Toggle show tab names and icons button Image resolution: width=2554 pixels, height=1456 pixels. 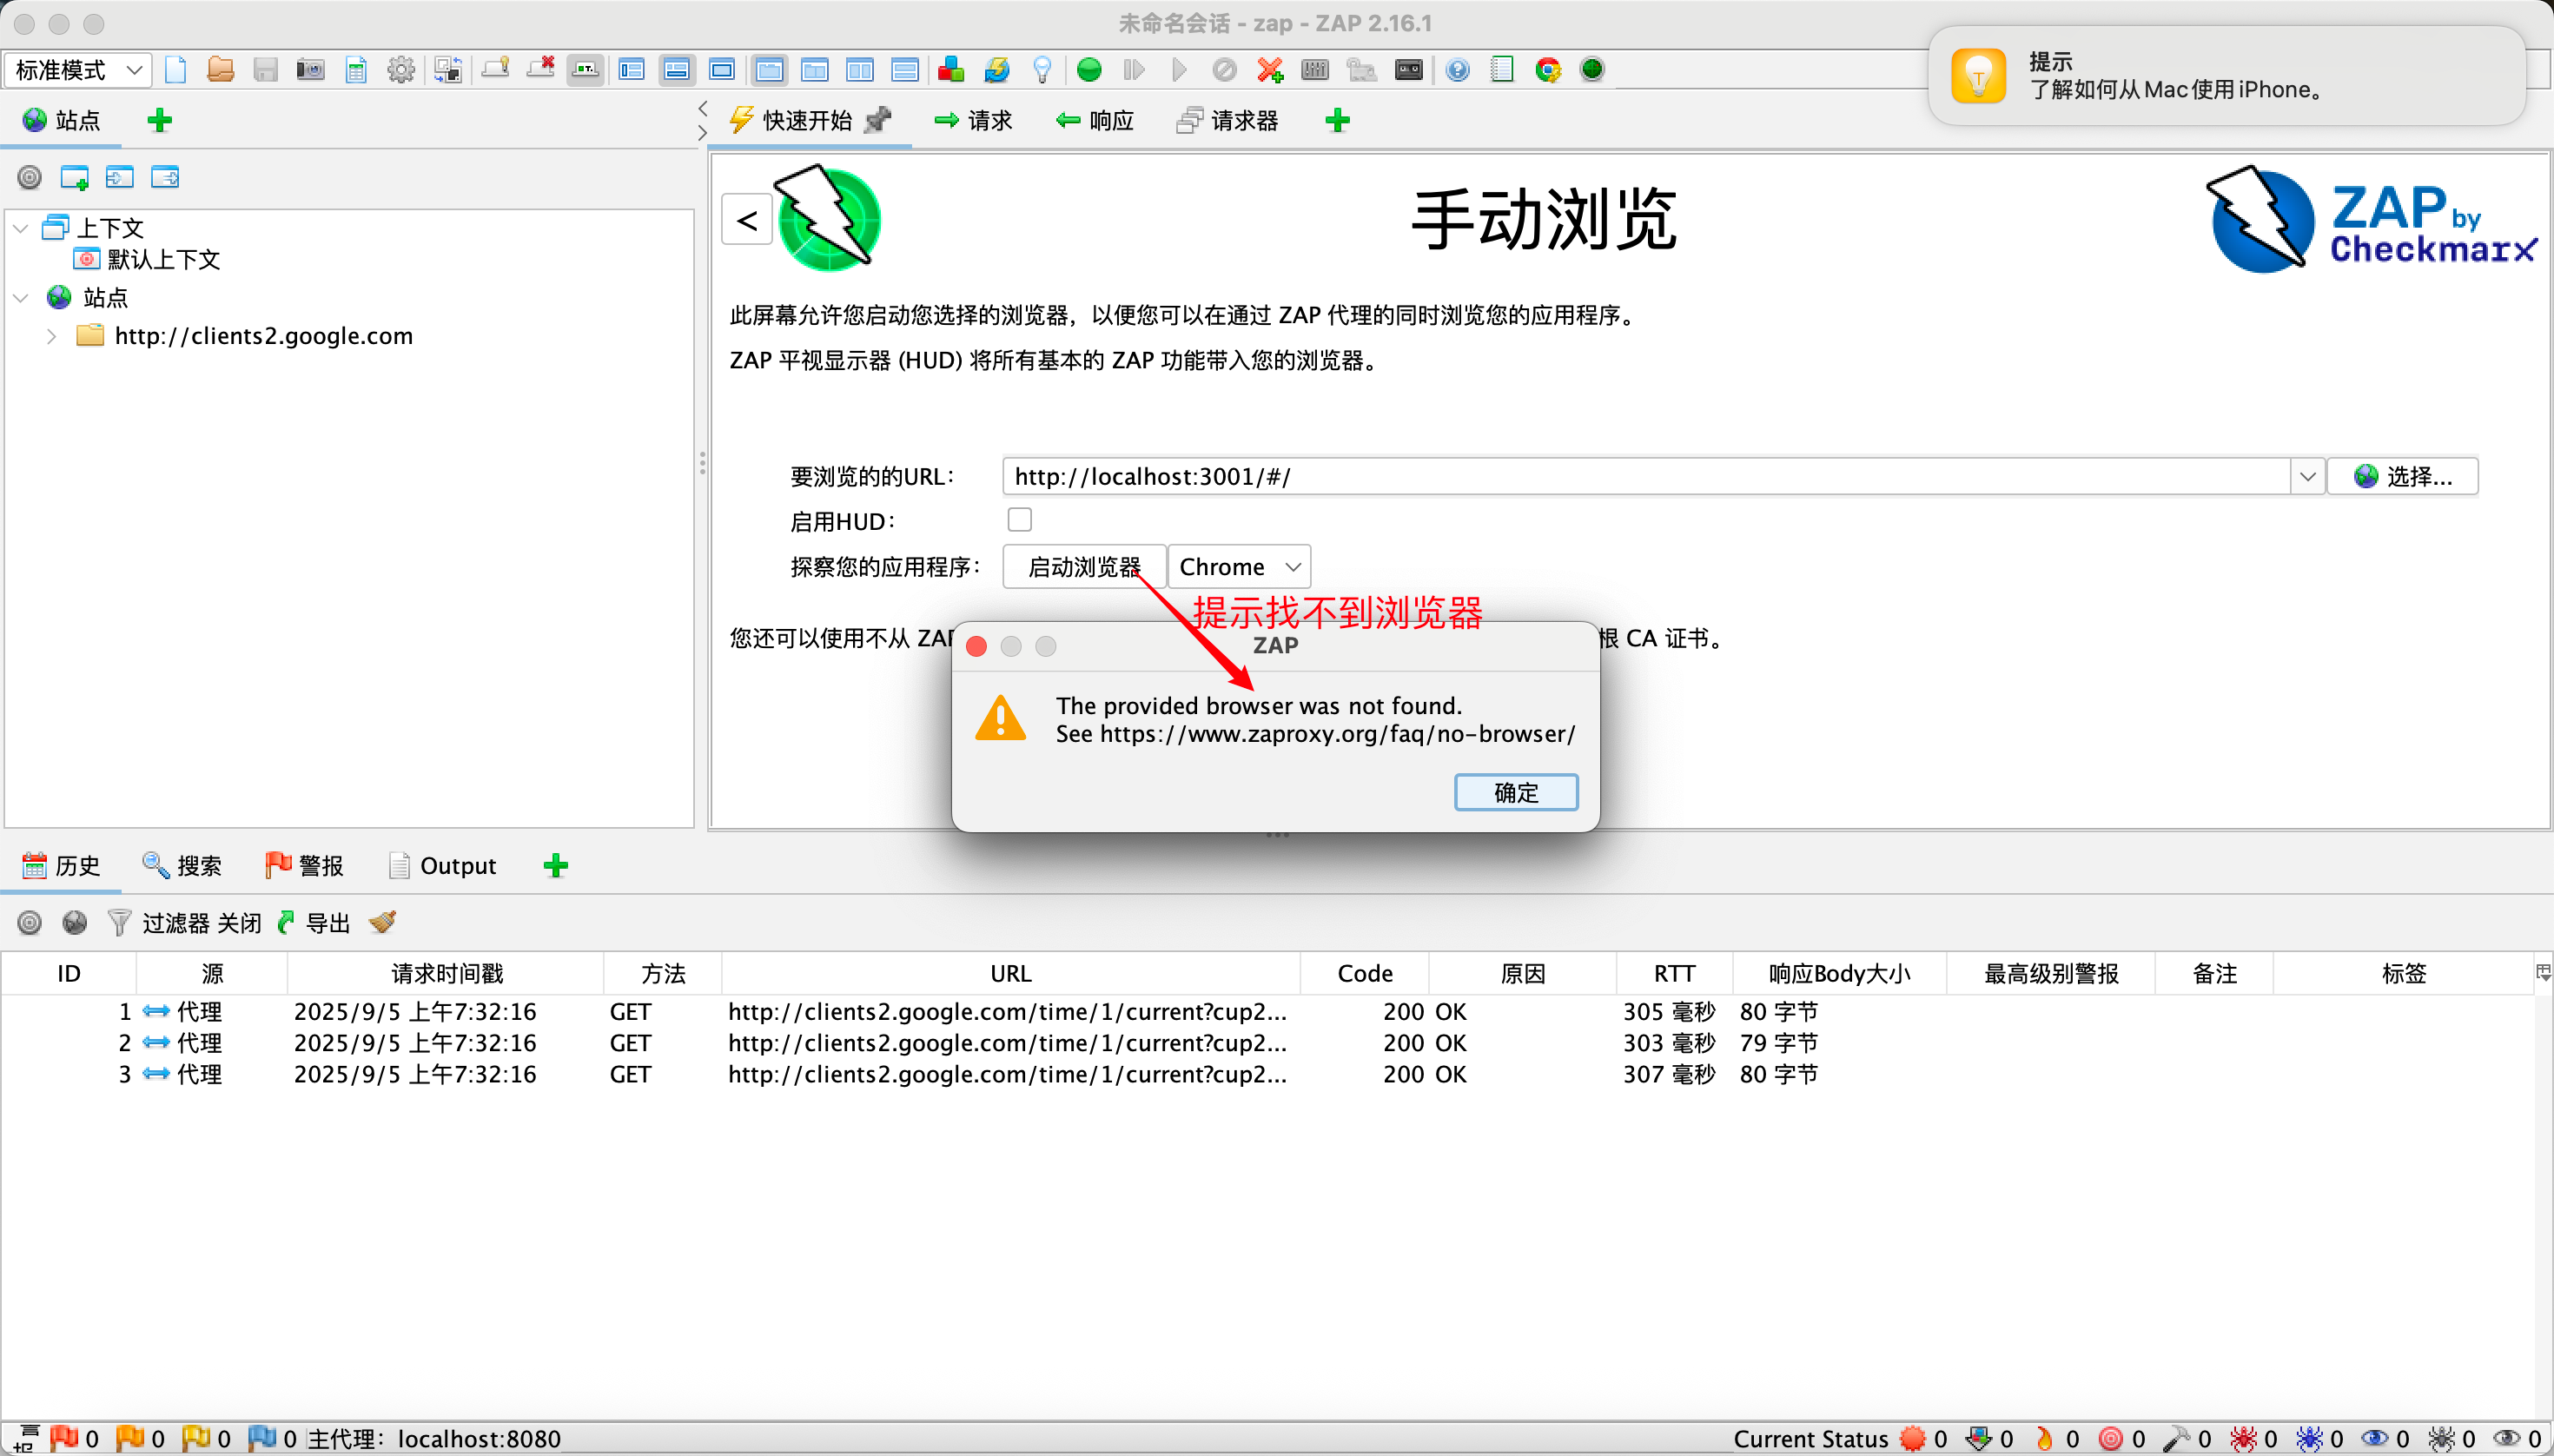click(x=585, y=70)
